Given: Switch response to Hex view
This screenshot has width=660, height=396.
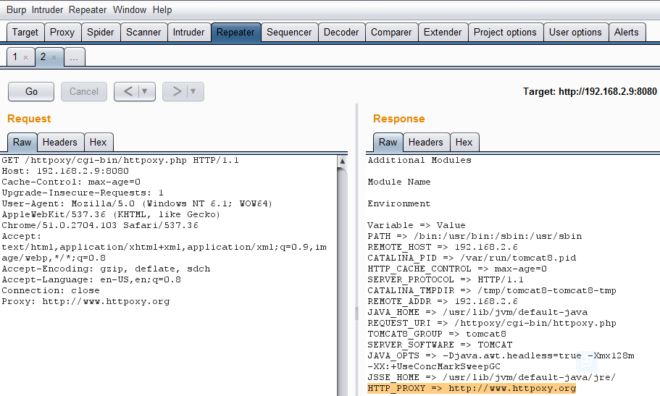Looking at the screenshot, I should click(x=464, y=142).
